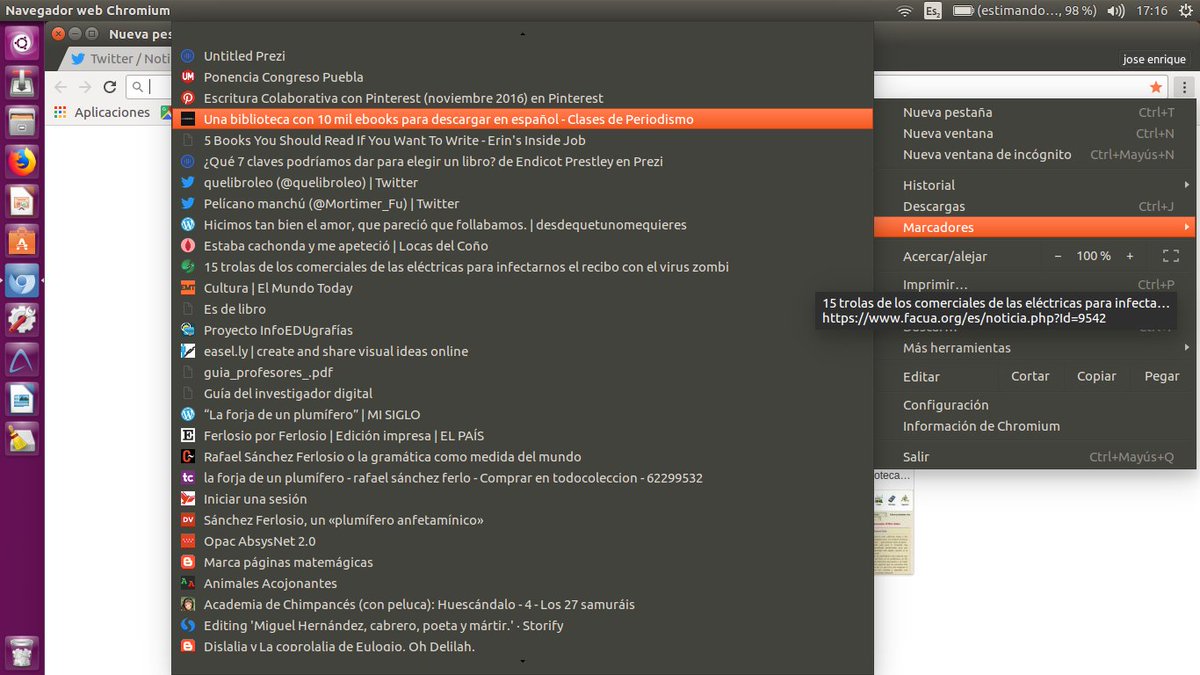
Task: Open Cultura | El Mundo Today bookmark
Action: [x=522, y=288]
